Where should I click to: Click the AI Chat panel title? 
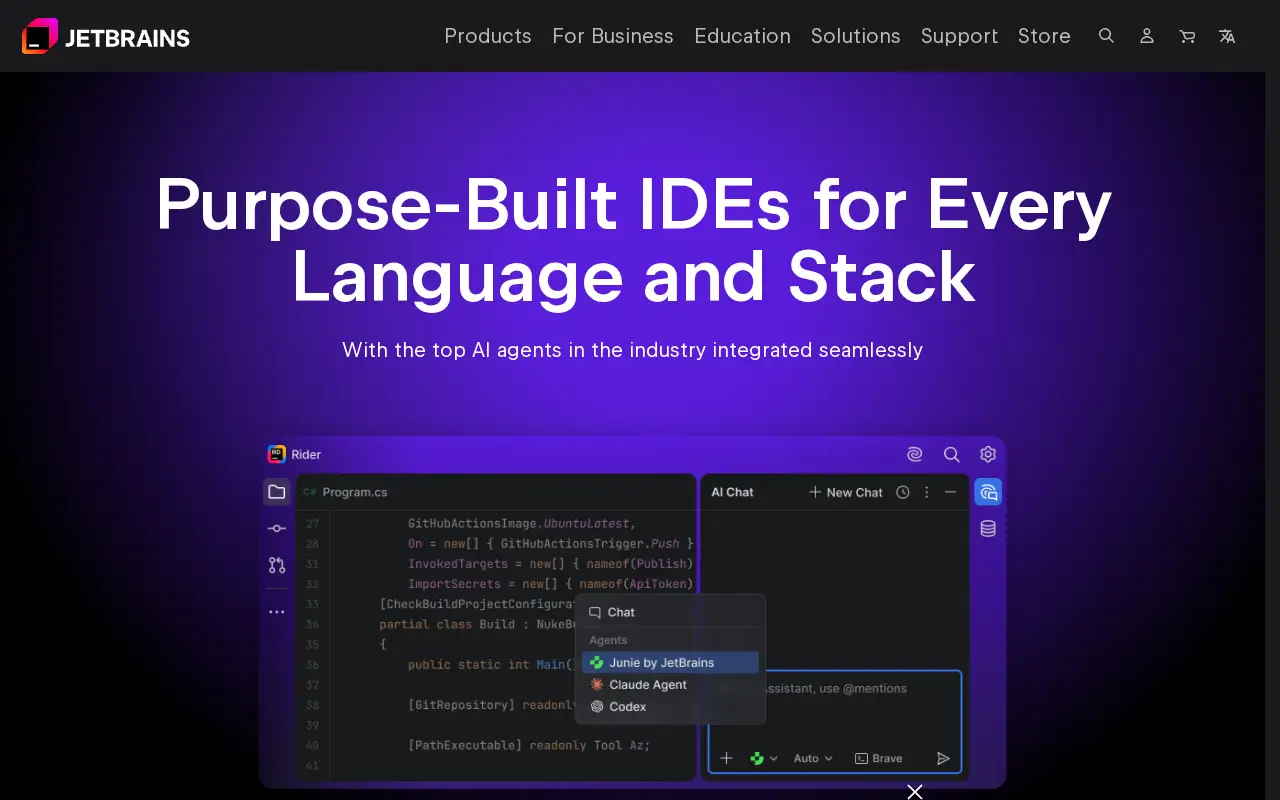[732, 492]
